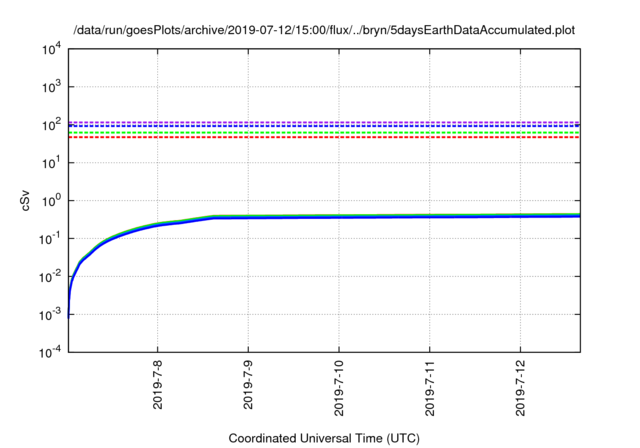Click the 10^1 y-axis label

pos(52,163)
